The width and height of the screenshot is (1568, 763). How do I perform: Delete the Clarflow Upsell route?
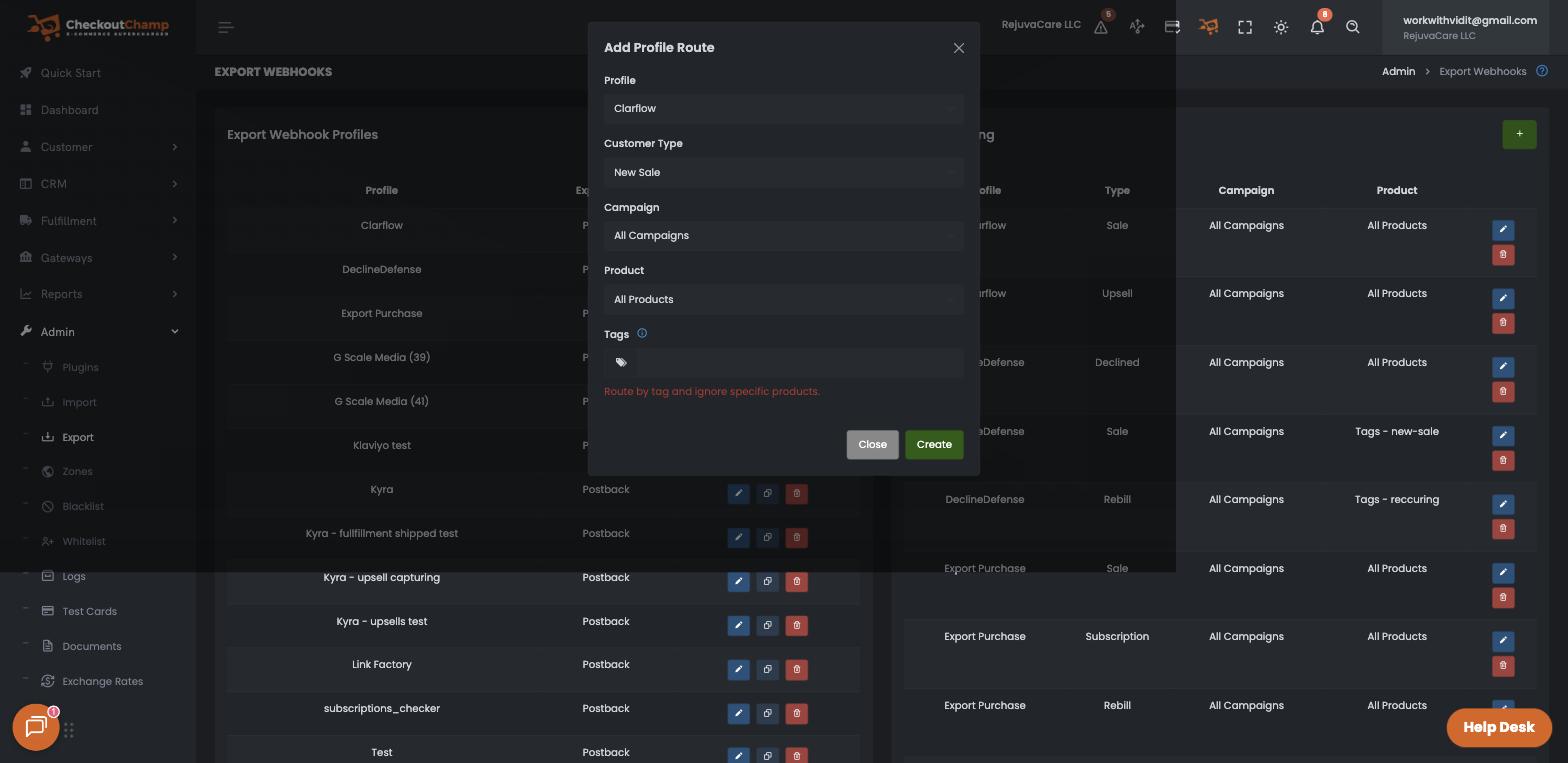coord(1502,323)
